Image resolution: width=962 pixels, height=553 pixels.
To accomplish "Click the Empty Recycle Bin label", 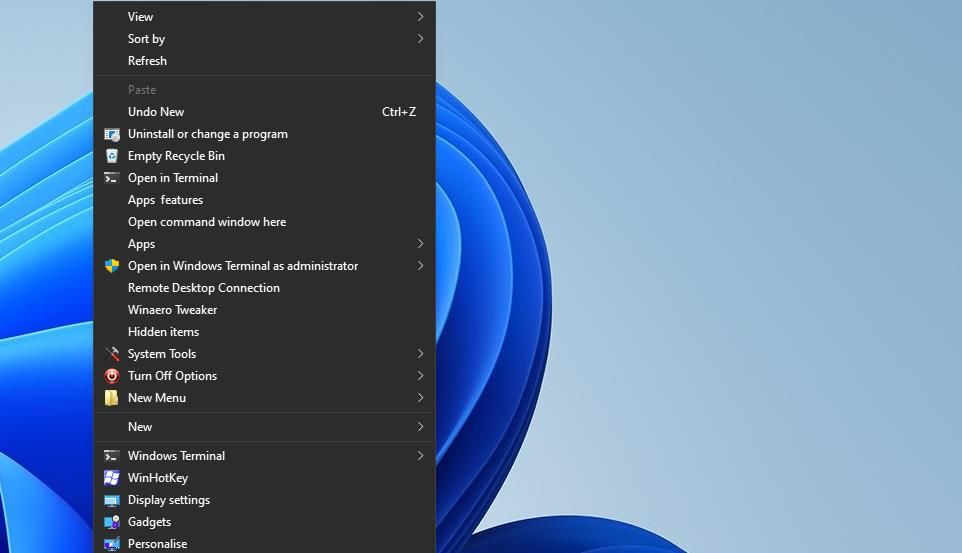I will click(176, 157).
